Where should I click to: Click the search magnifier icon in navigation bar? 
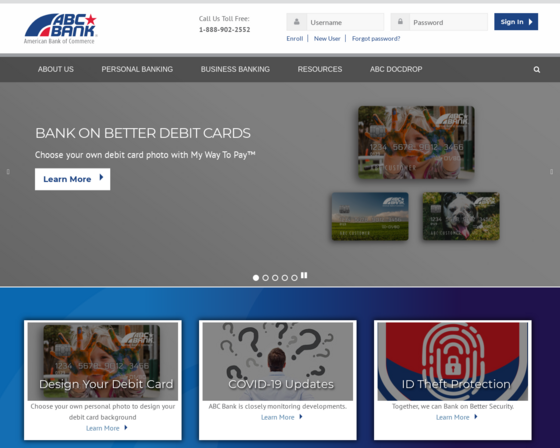536,70
